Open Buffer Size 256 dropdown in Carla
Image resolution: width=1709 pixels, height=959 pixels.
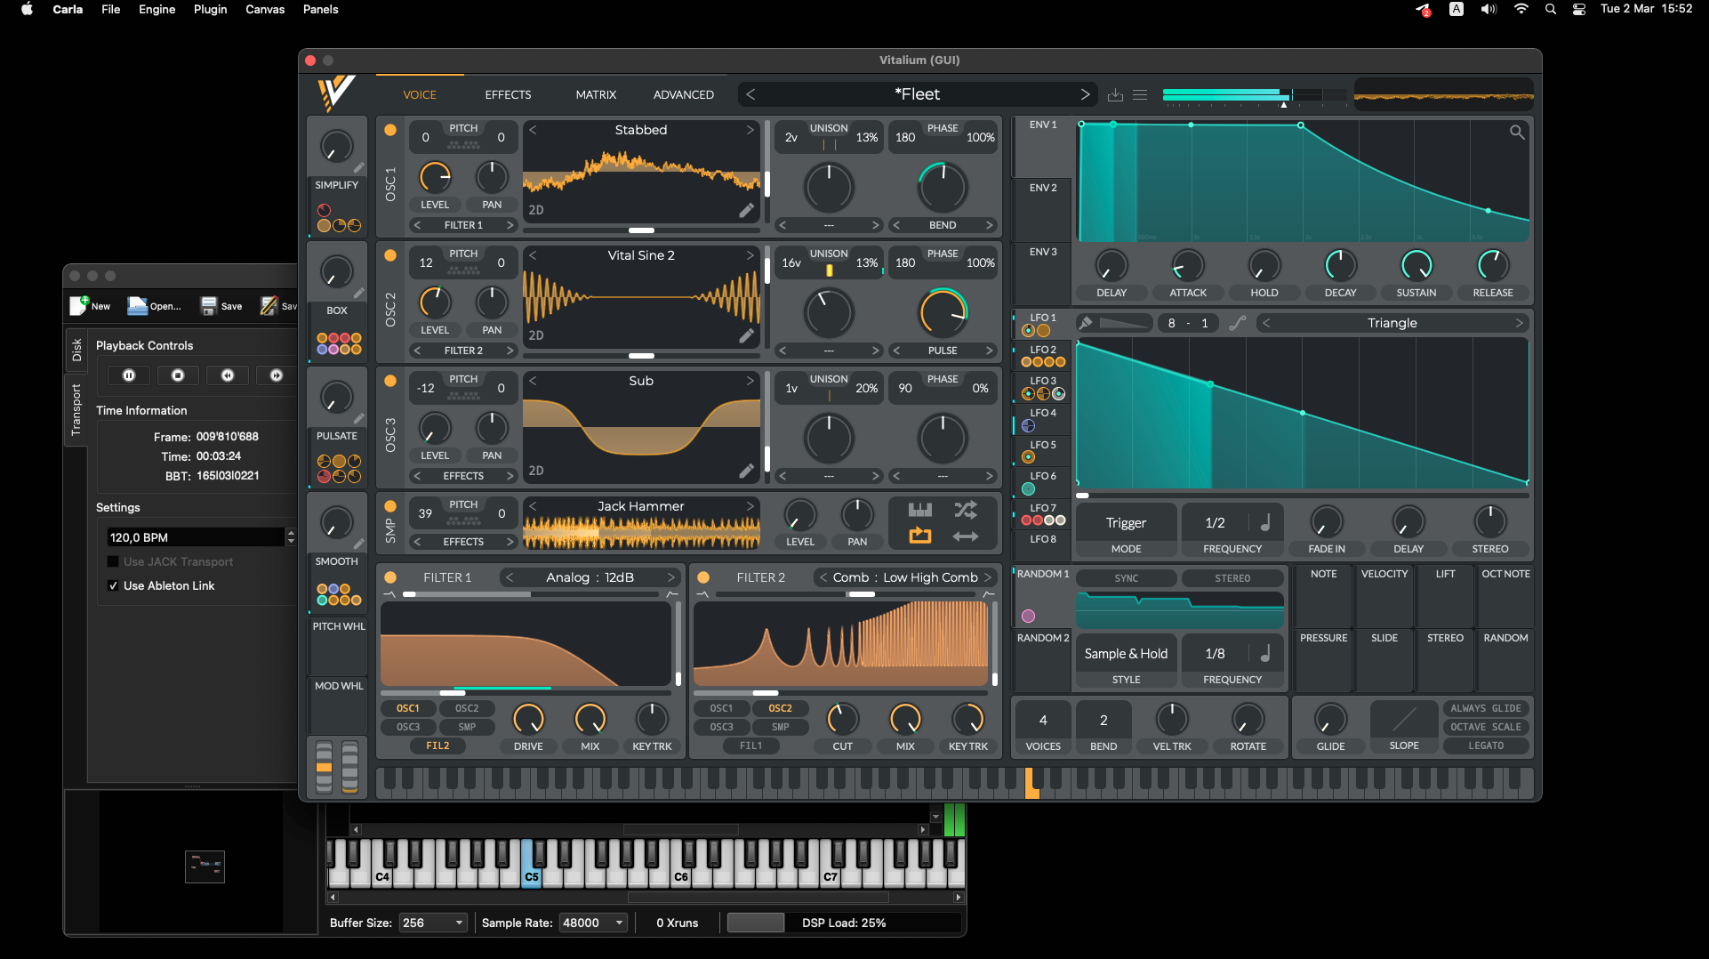[433, 923]
